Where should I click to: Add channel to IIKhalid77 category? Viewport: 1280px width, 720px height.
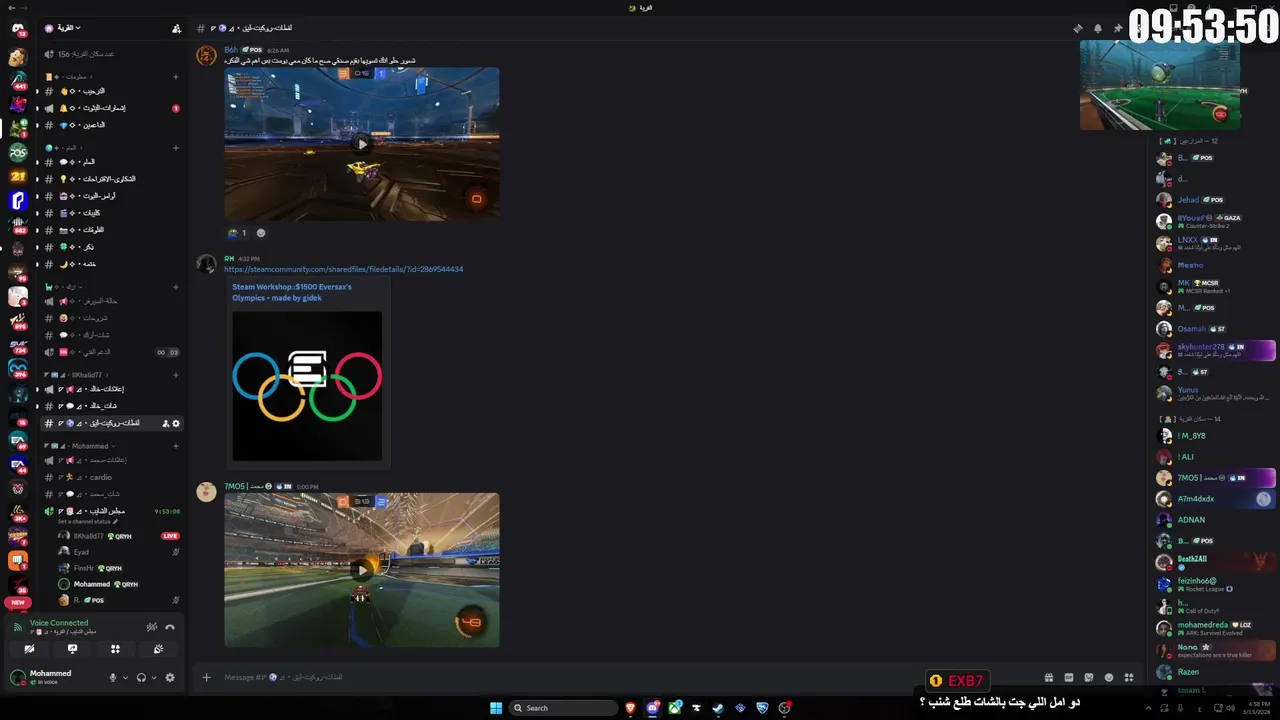pyautogui.click(x=176, y=375)
